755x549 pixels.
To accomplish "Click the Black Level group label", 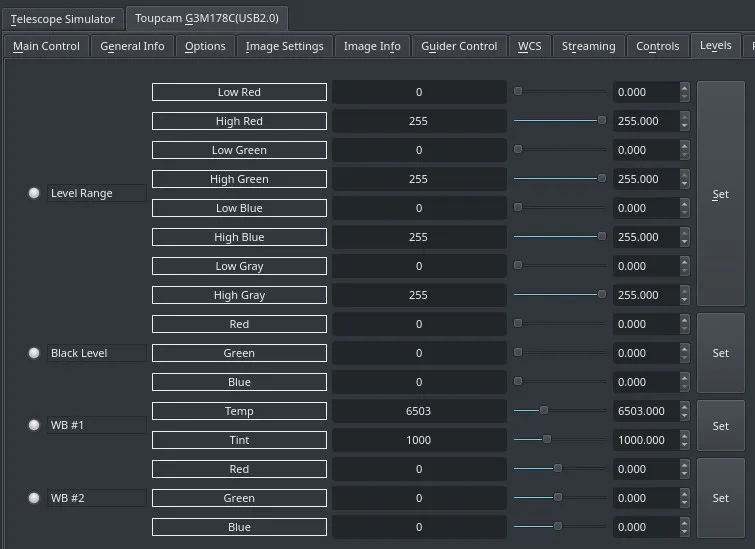I will (x=96, y=353).
